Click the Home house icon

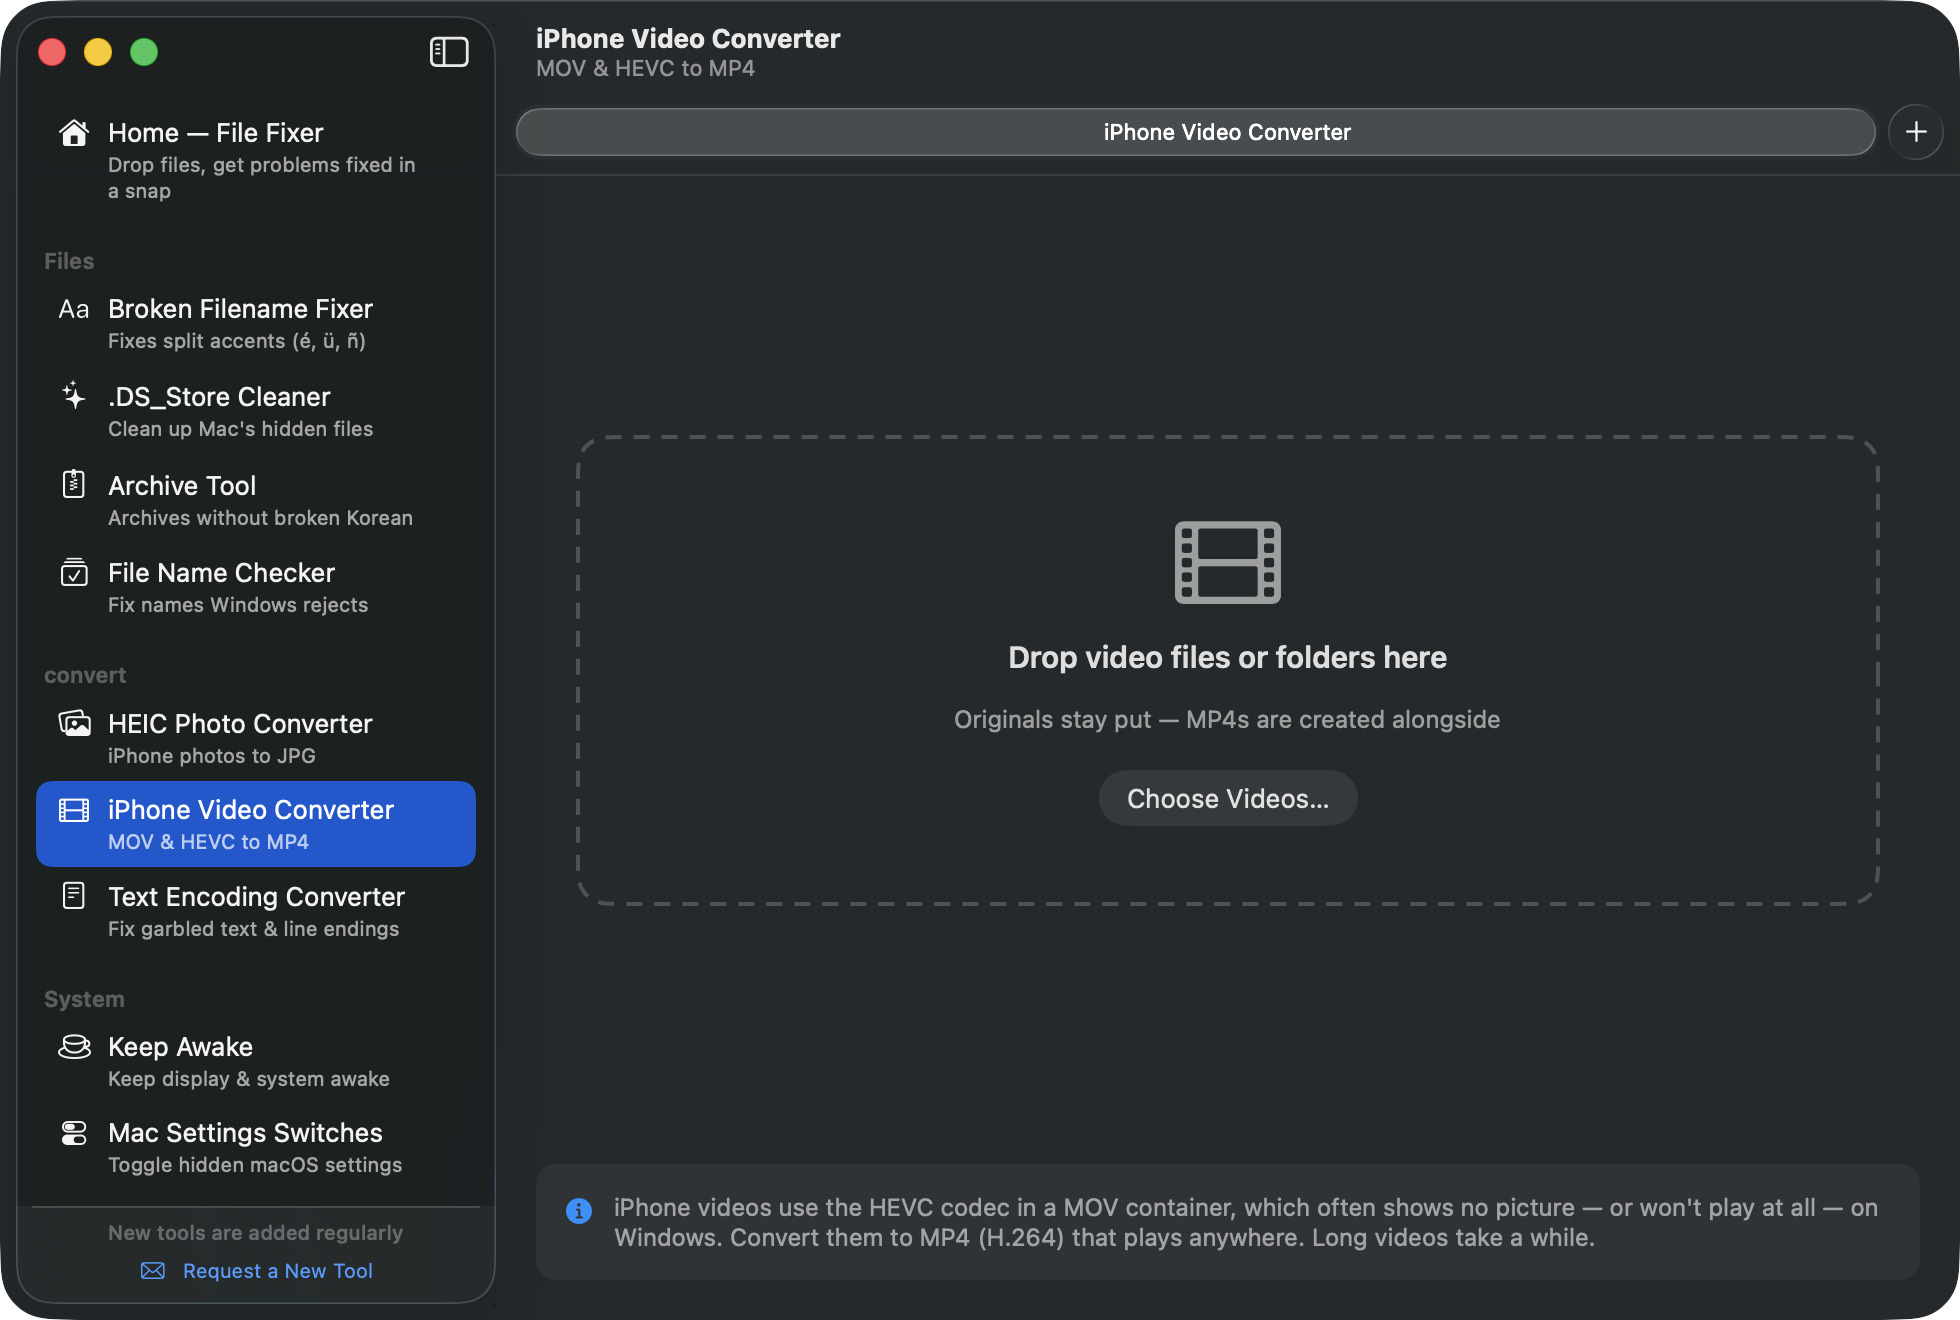tap(74, 133)
